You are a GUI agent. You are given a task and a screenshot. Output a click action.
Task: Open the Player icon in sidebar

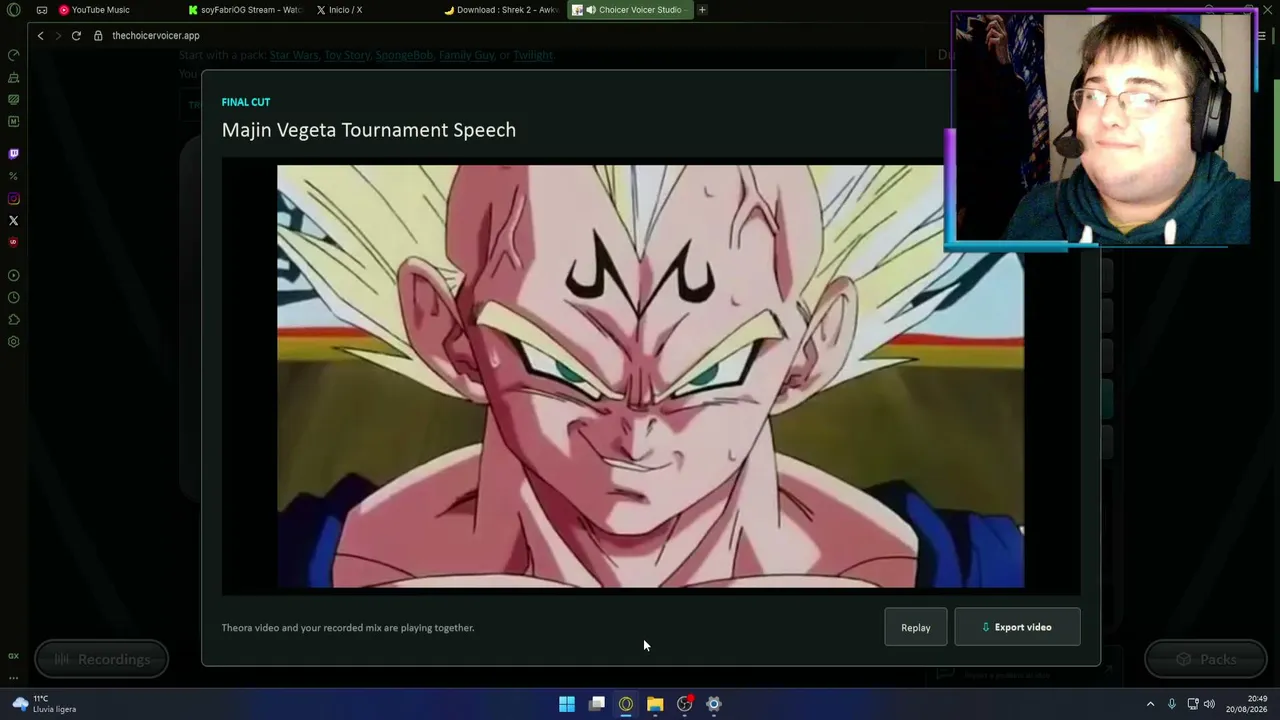click(14, 275)
